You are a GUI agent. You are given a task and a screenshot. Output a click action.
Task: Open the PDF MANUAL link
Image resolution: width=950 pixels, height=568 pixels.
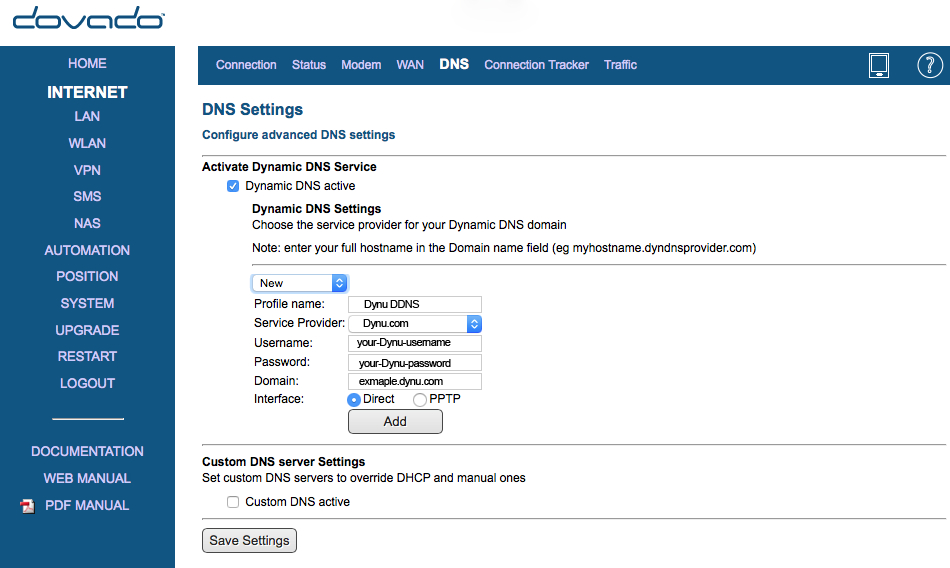87,506
